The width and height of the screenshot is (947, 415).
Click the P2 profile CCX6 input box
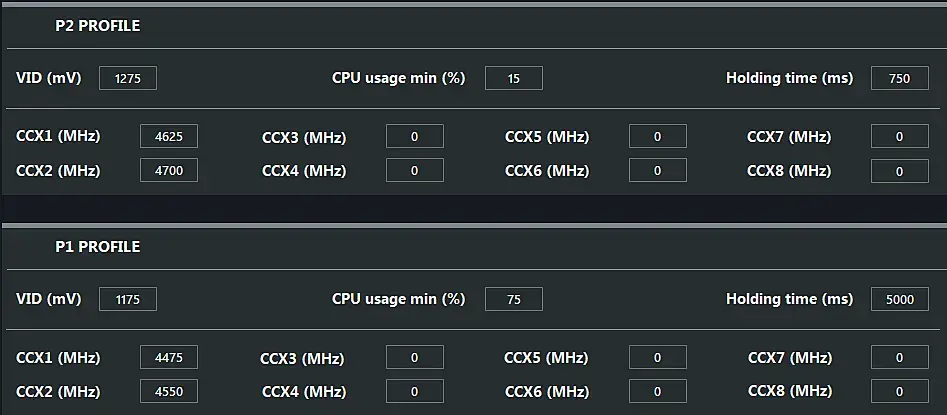(658, 171)
